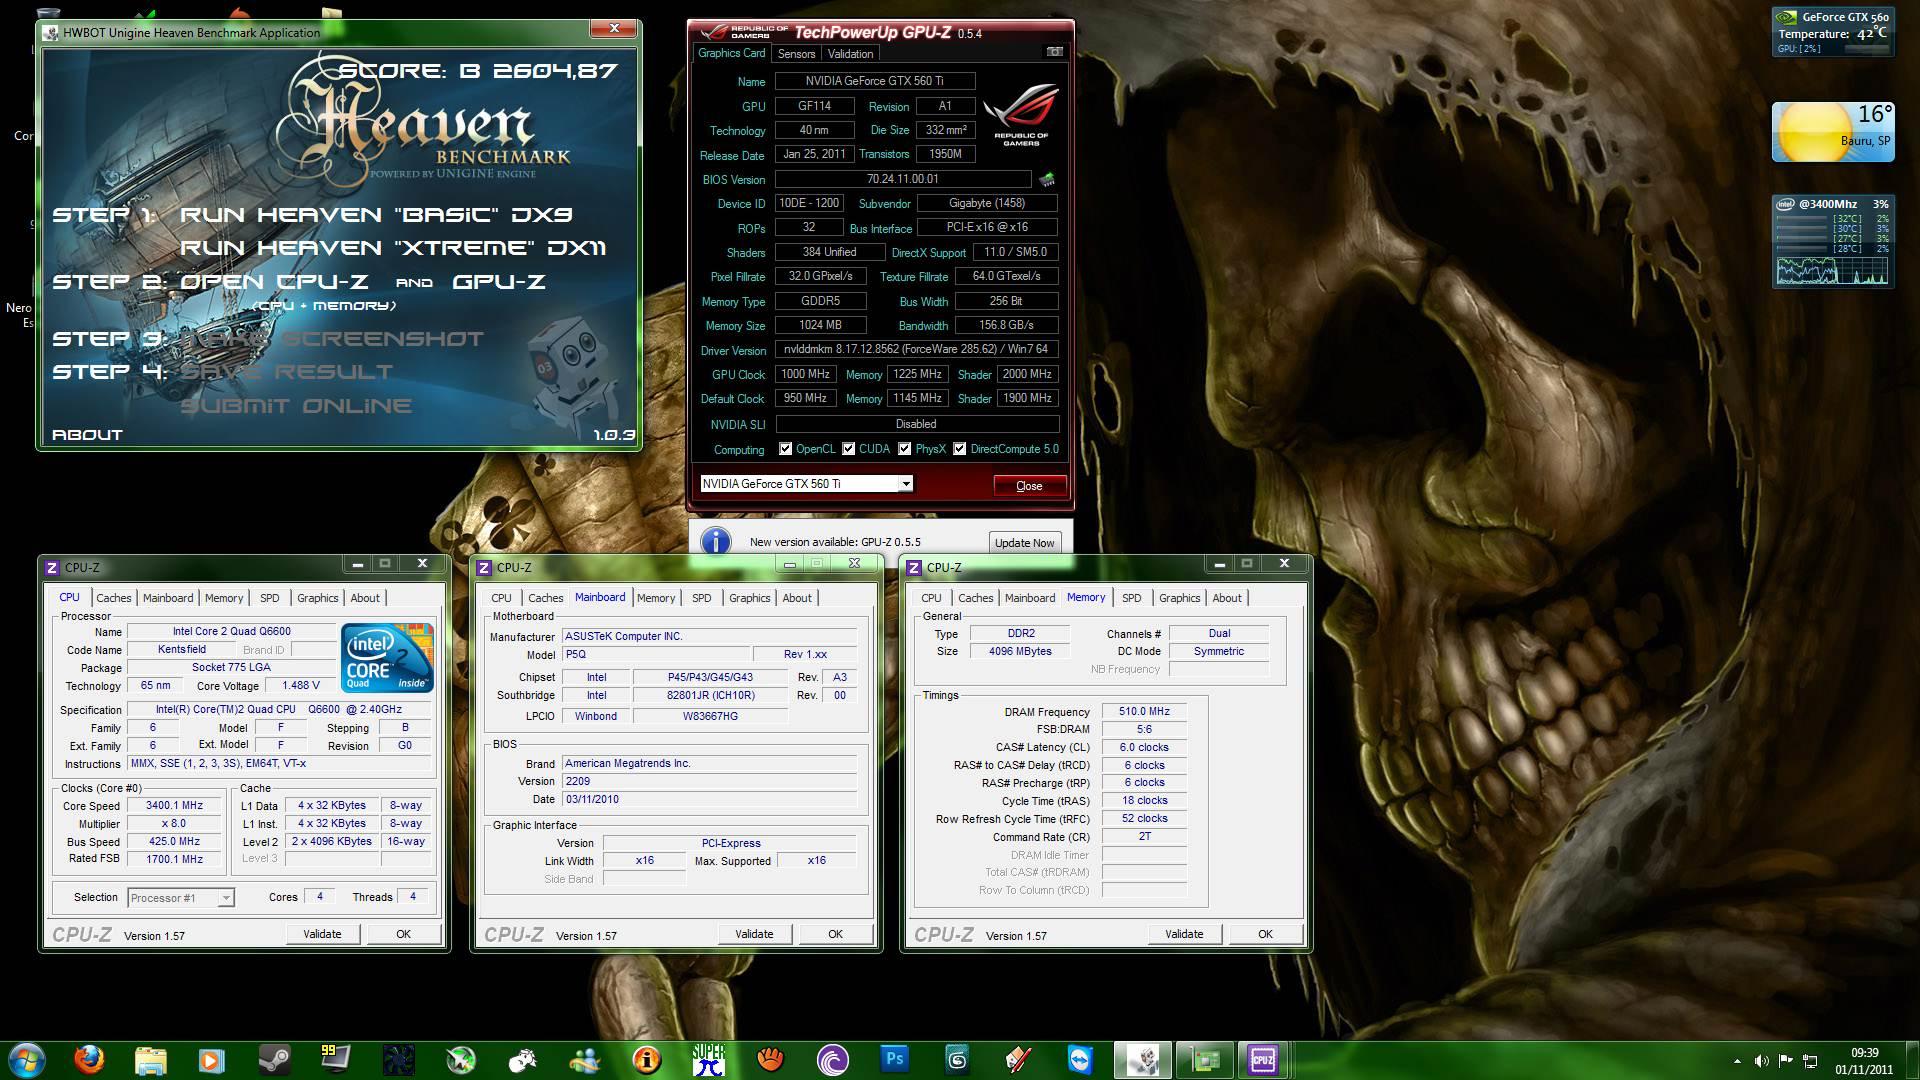The width and height of the screenshot is (1920, 1080).
Task: Open Steam from the taskbar
Action: pos(273,1059)
